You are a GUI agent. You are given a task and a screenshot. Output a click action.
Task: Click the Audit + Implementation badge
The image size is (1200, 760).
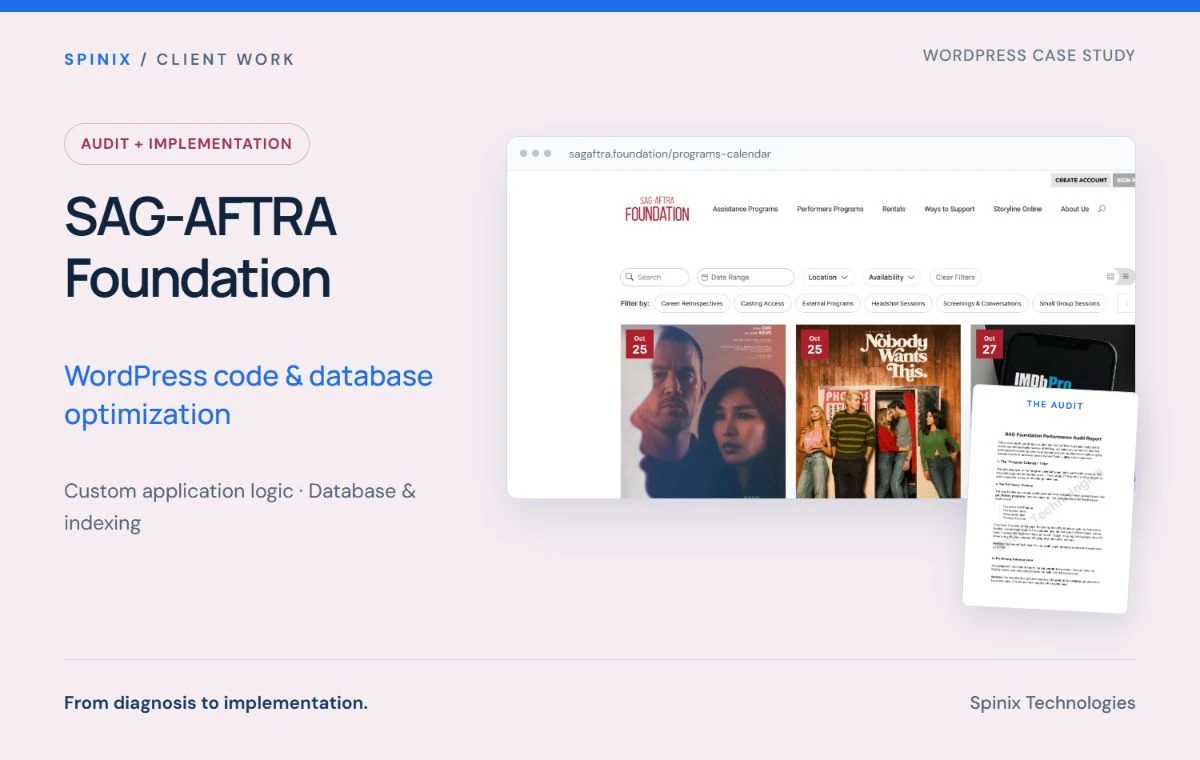click(187, 144)
